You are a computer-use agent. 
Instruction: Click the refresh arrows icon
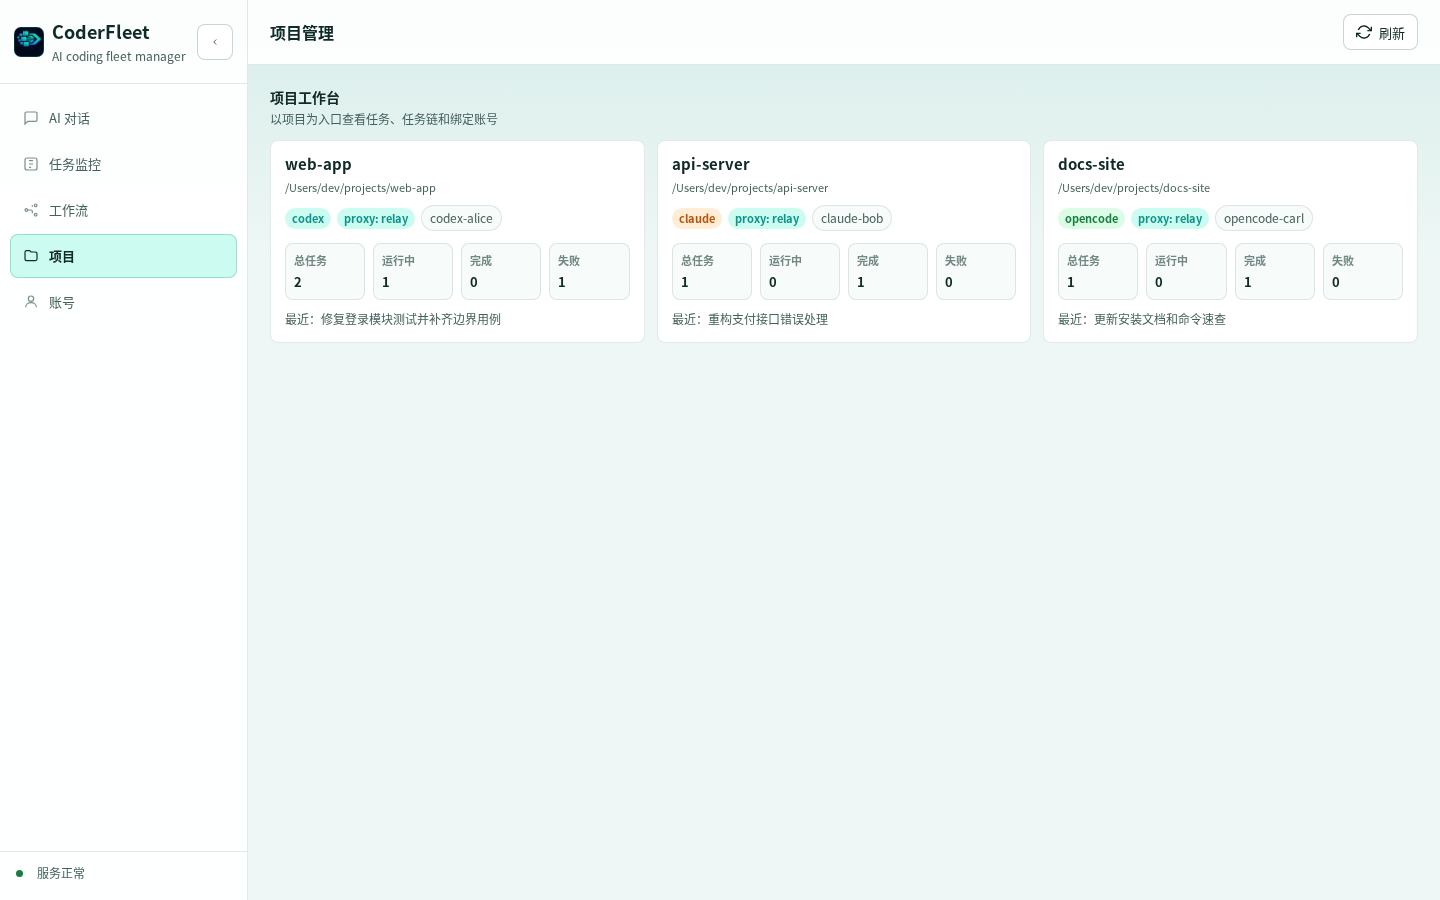[x=1364, y=32]
